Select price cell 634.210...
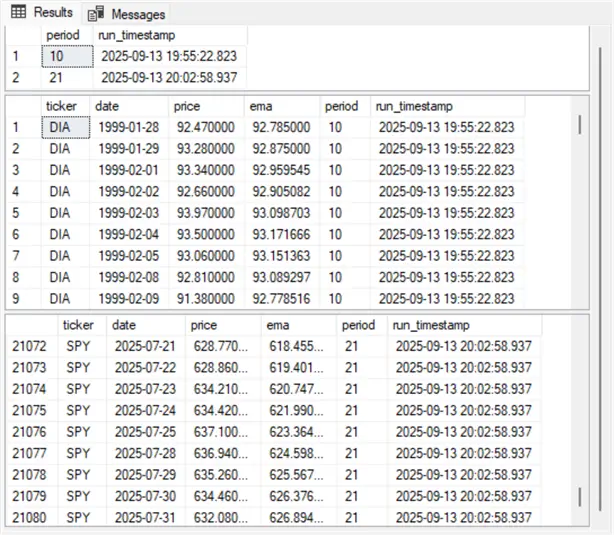614x535 pixels. (223, 389)
